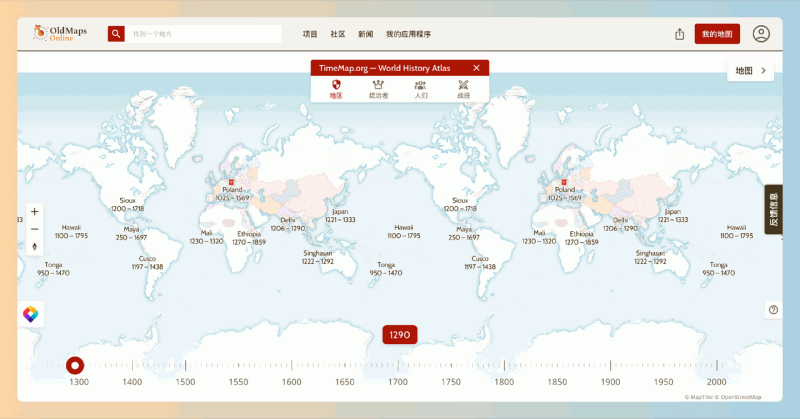Jump to 1900 on the timeline
Screen dimensions: 800x419
(610, 382)
